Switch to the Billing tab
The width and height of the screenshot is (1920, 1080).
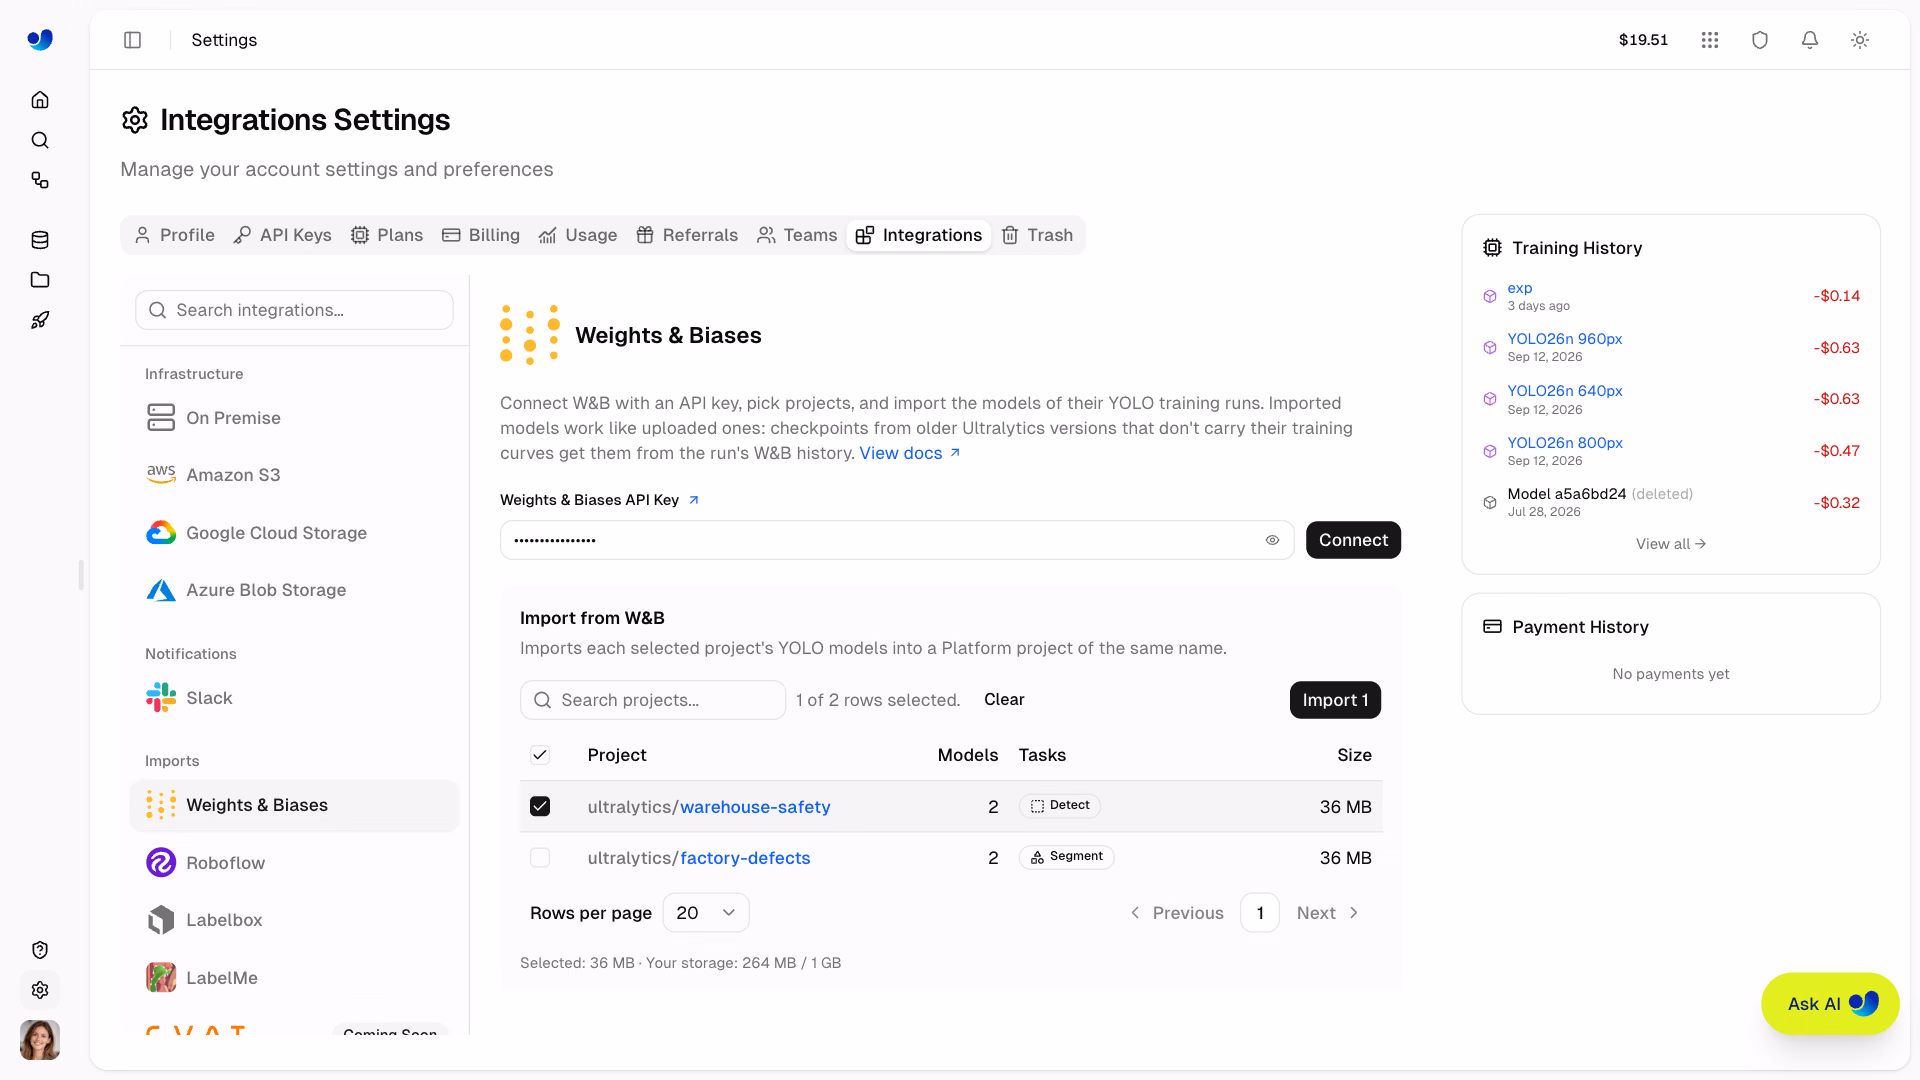481,235
